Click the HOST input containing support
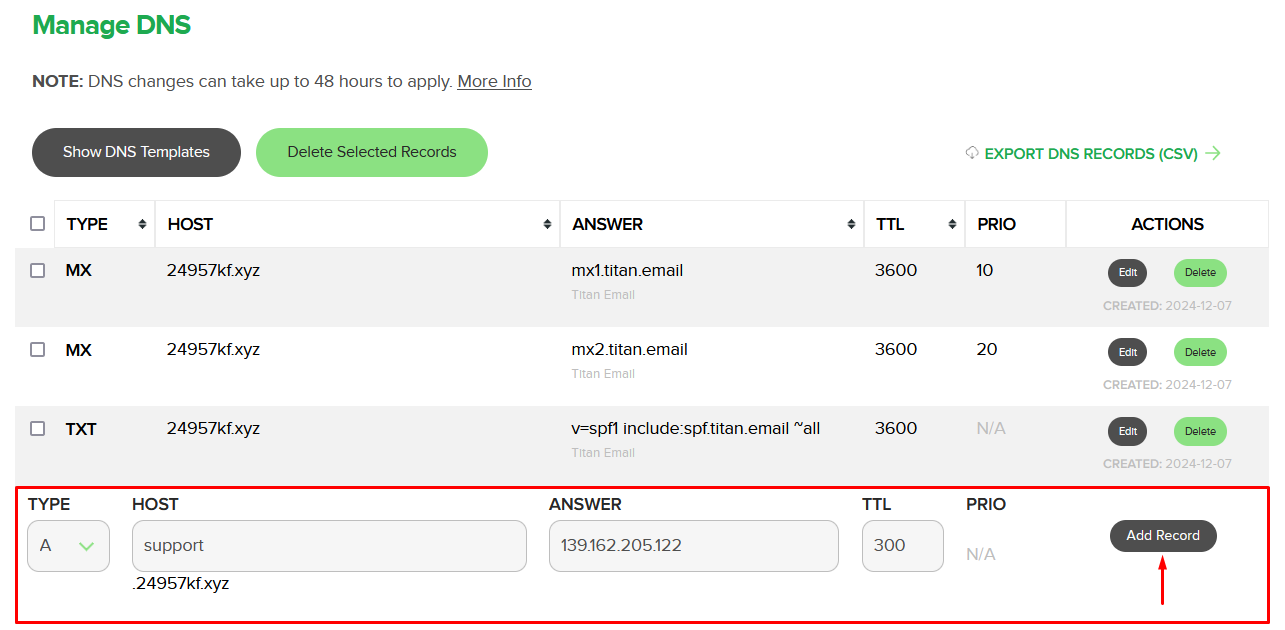This screenshot has width=1285, height=630. click(x=329, y=546)
